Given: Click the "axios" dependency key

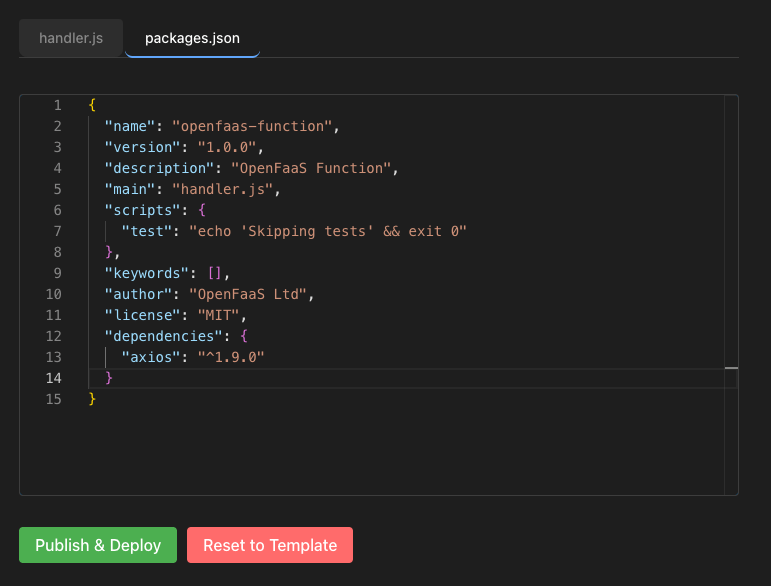Looking at the screenshot, I should pos(151,357).
